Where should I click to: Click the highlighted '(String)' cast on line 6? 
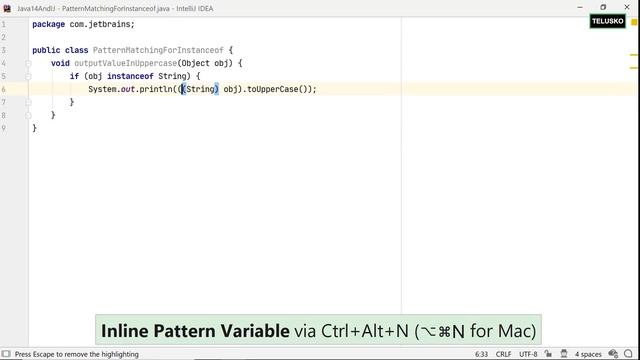click(200, 89)
